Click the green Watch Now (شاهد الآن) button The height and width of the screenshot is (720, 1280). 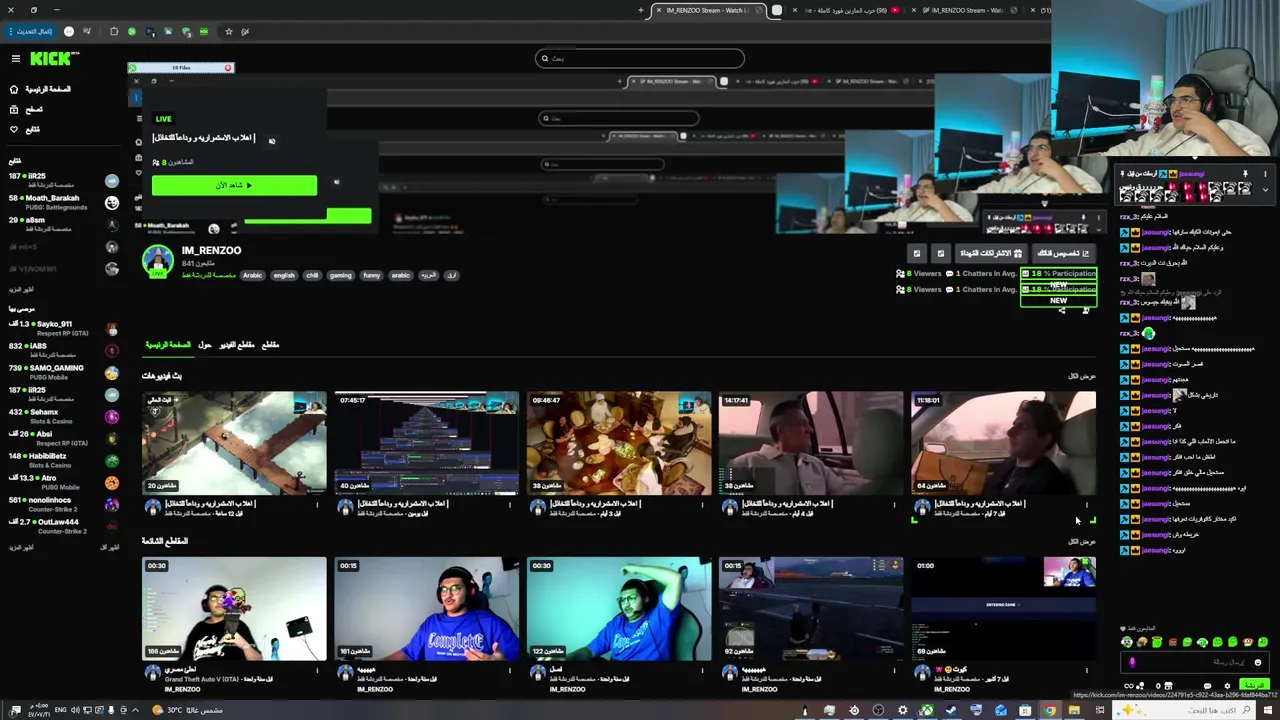pyautogui.click(x=234, y=185)
